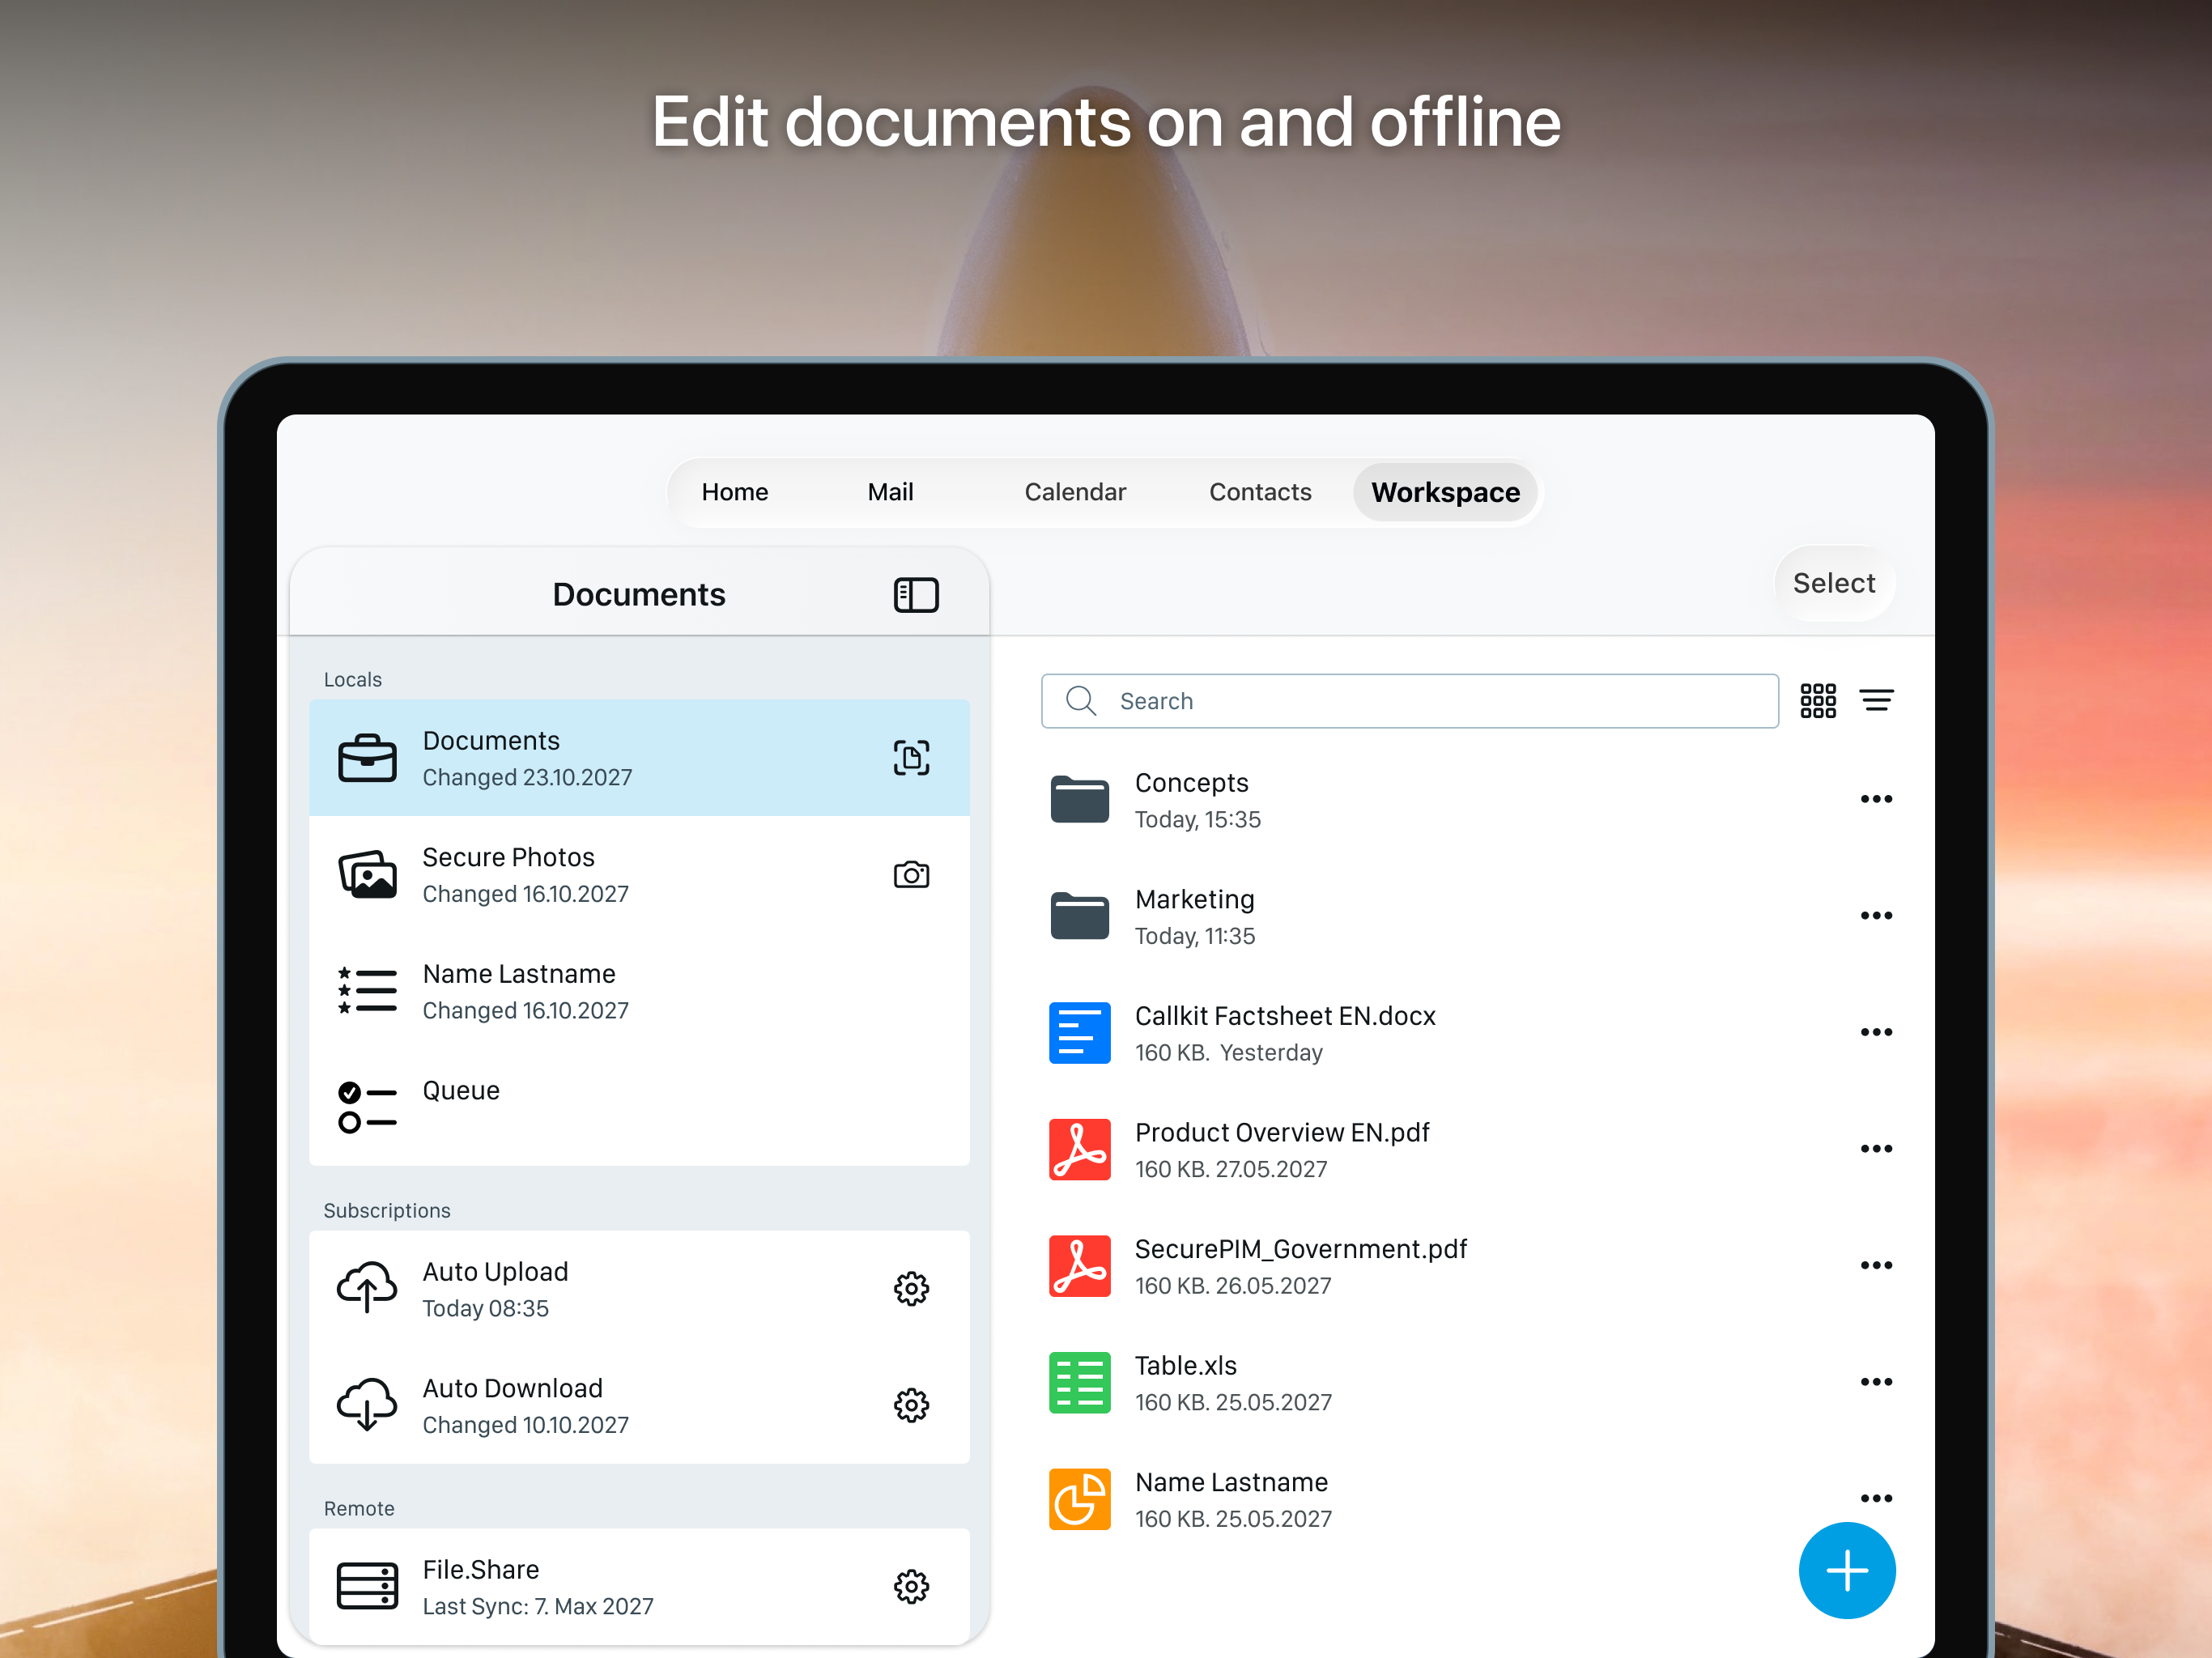Click the Secure Photos gallery icon

pyautogui.click(x=367, y=875)
